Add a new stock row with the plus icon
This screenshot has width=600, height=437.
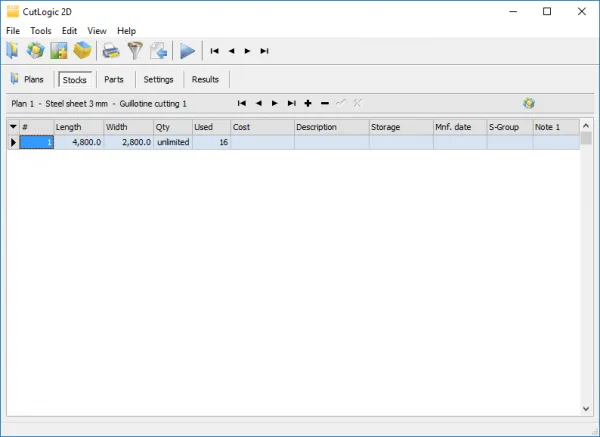308,103
